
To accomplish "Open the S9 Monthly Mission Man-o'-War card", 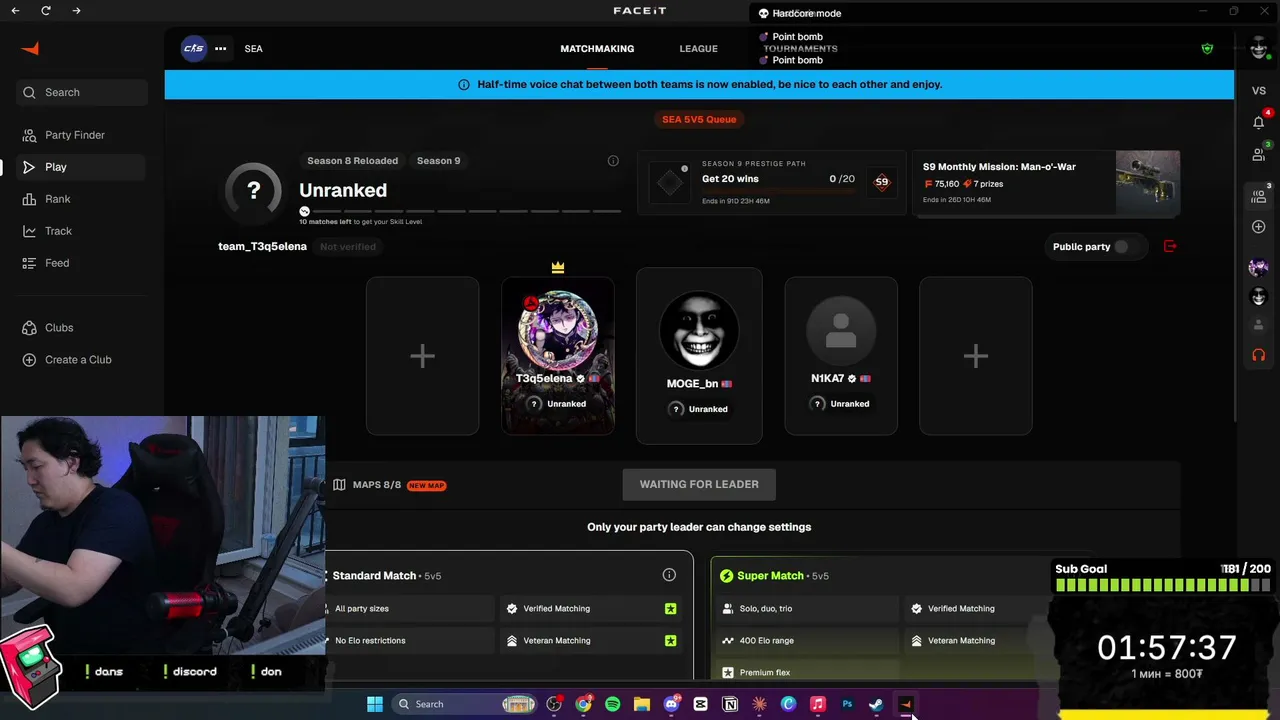I will coord(1047,182).
